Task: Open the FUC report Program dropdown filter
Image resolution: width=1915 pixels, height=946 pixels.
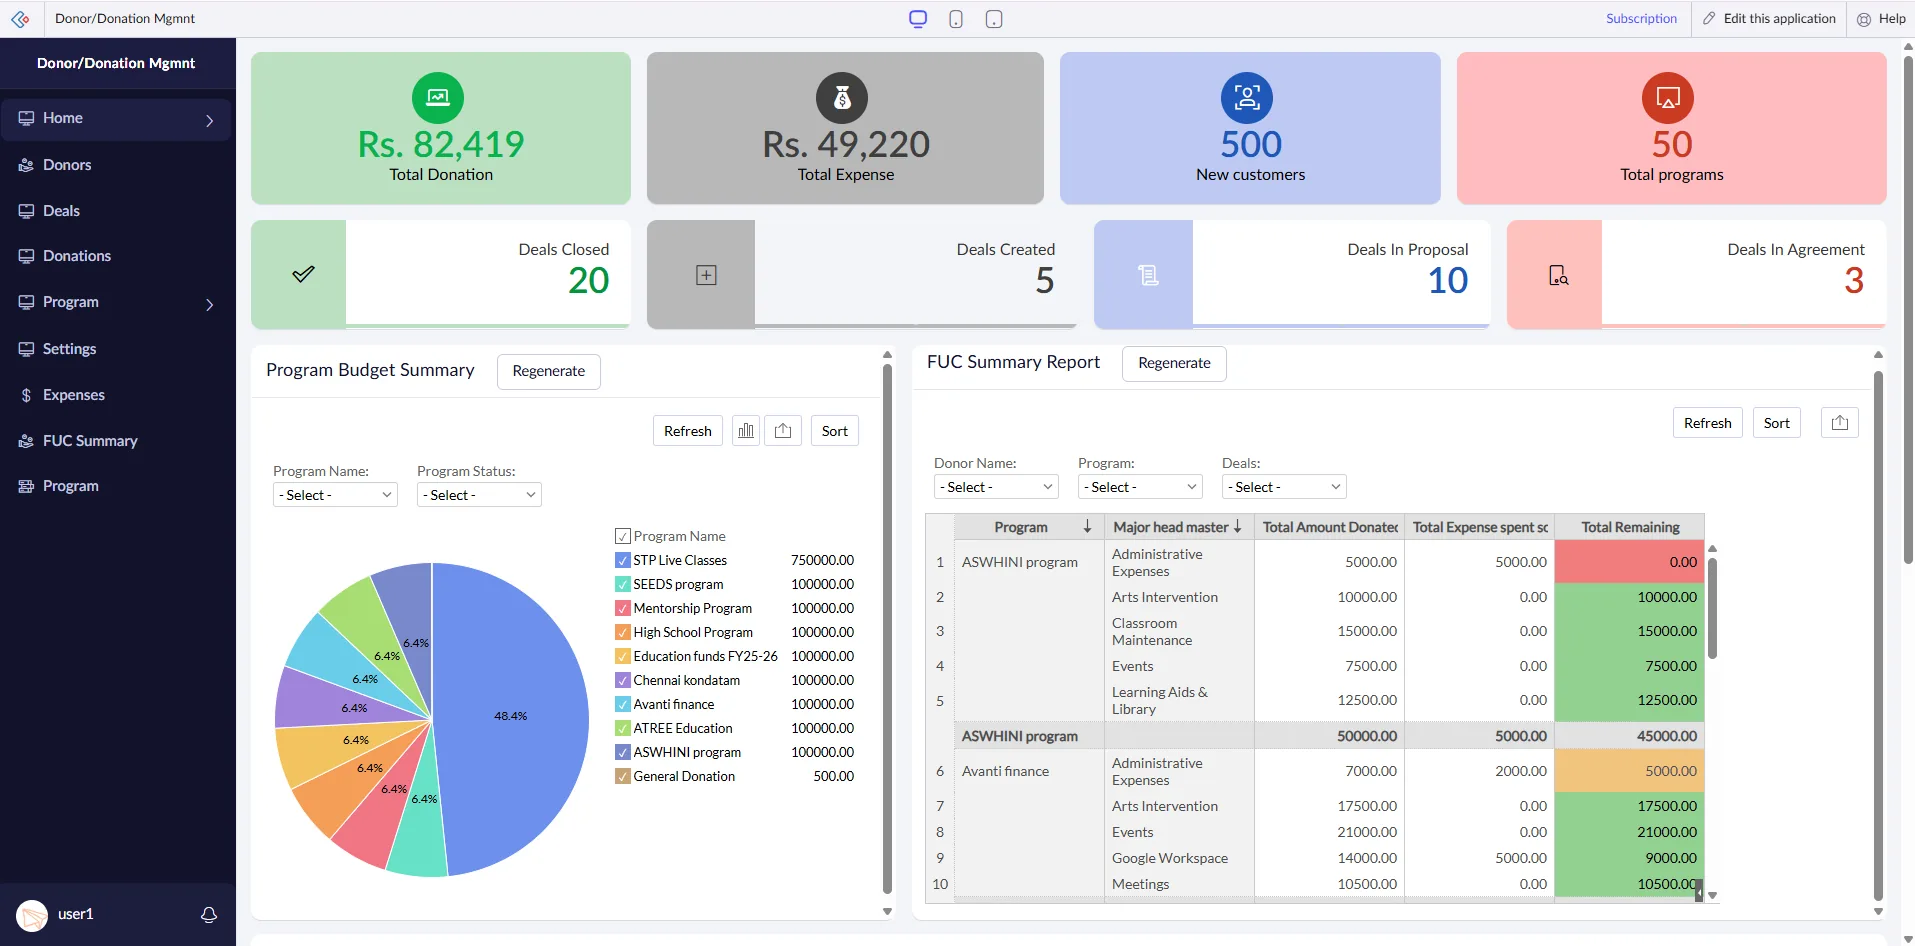Action: (1140, 487)
